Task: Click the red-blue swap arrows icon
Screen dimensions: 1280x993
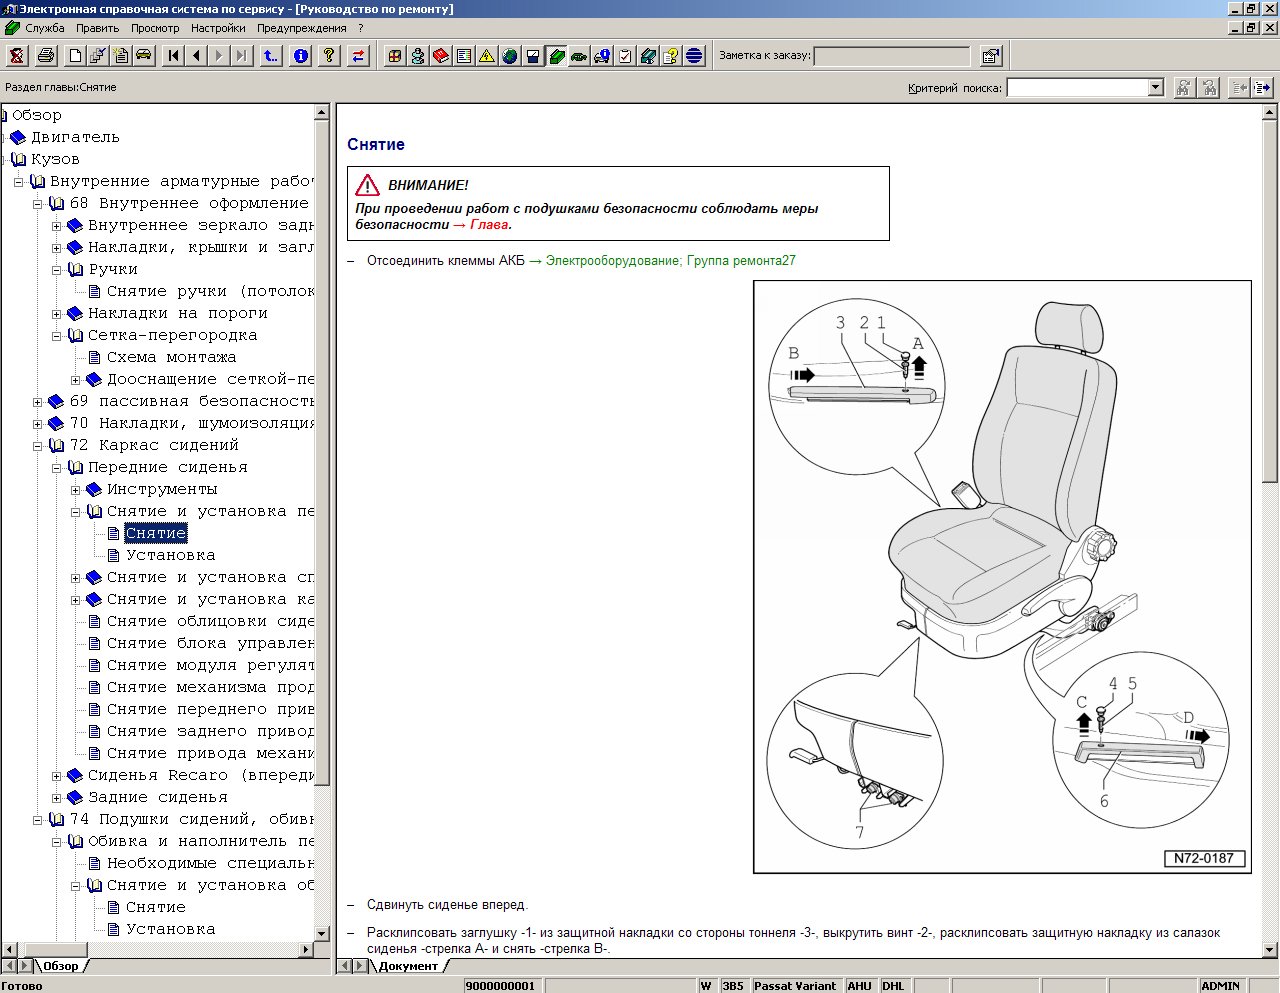Action: (x=358, y=56)
